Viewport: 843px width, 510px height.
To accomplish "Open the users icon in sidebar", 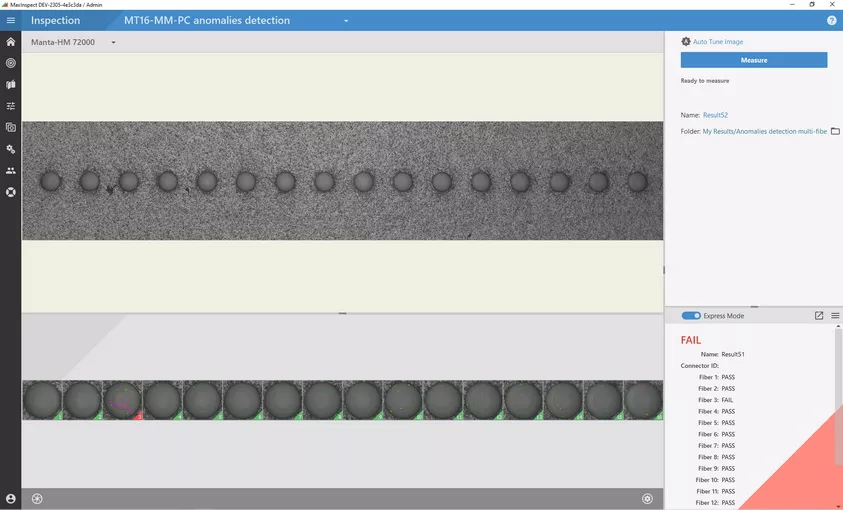I will tap(10, 170).
